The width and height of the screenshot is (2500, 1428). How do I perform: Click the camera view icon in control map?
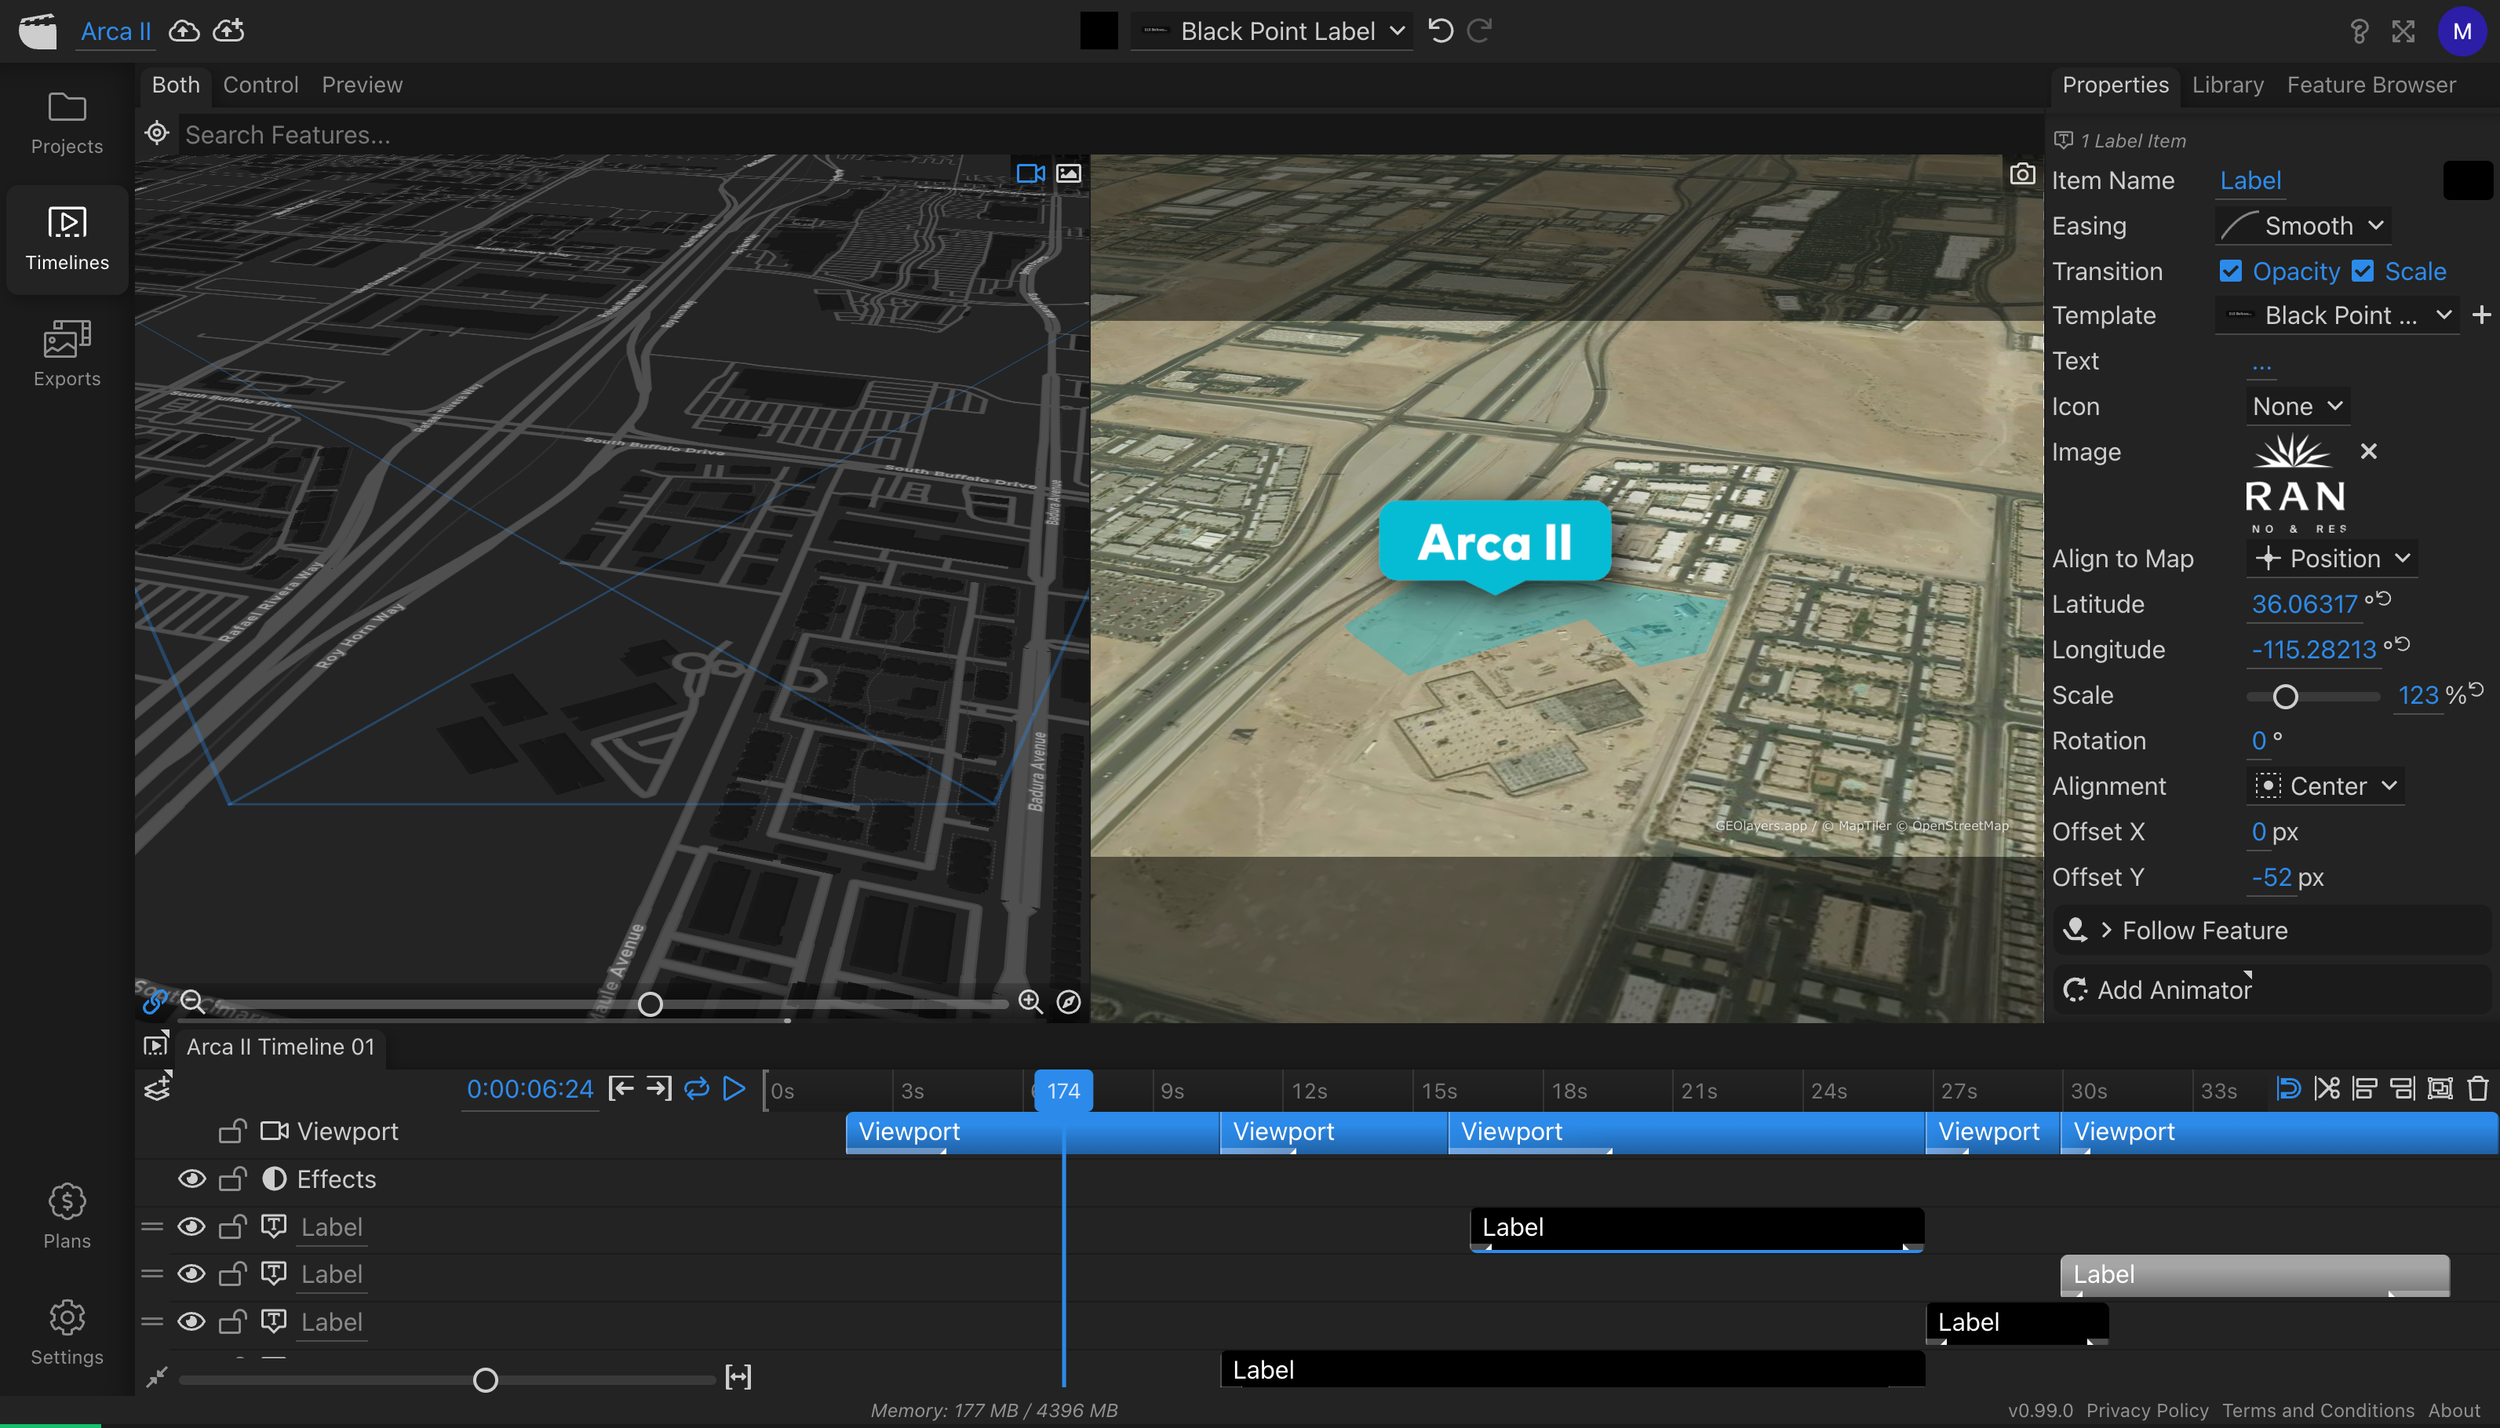point(1031,174)
